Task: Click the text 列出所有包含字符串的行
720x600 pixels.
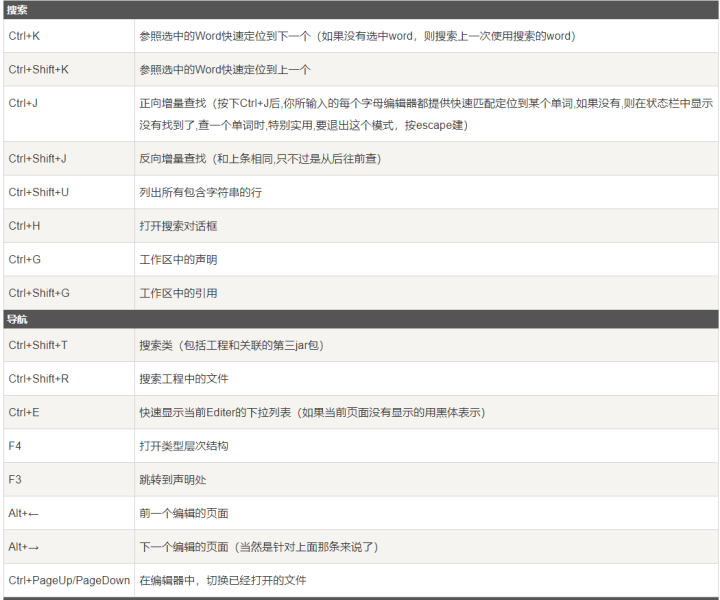Action: [201, 192]
